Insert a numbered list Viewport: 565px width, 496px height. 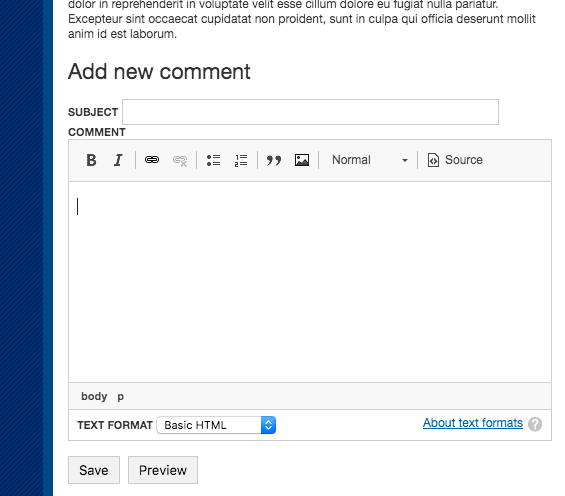[241, 160]
